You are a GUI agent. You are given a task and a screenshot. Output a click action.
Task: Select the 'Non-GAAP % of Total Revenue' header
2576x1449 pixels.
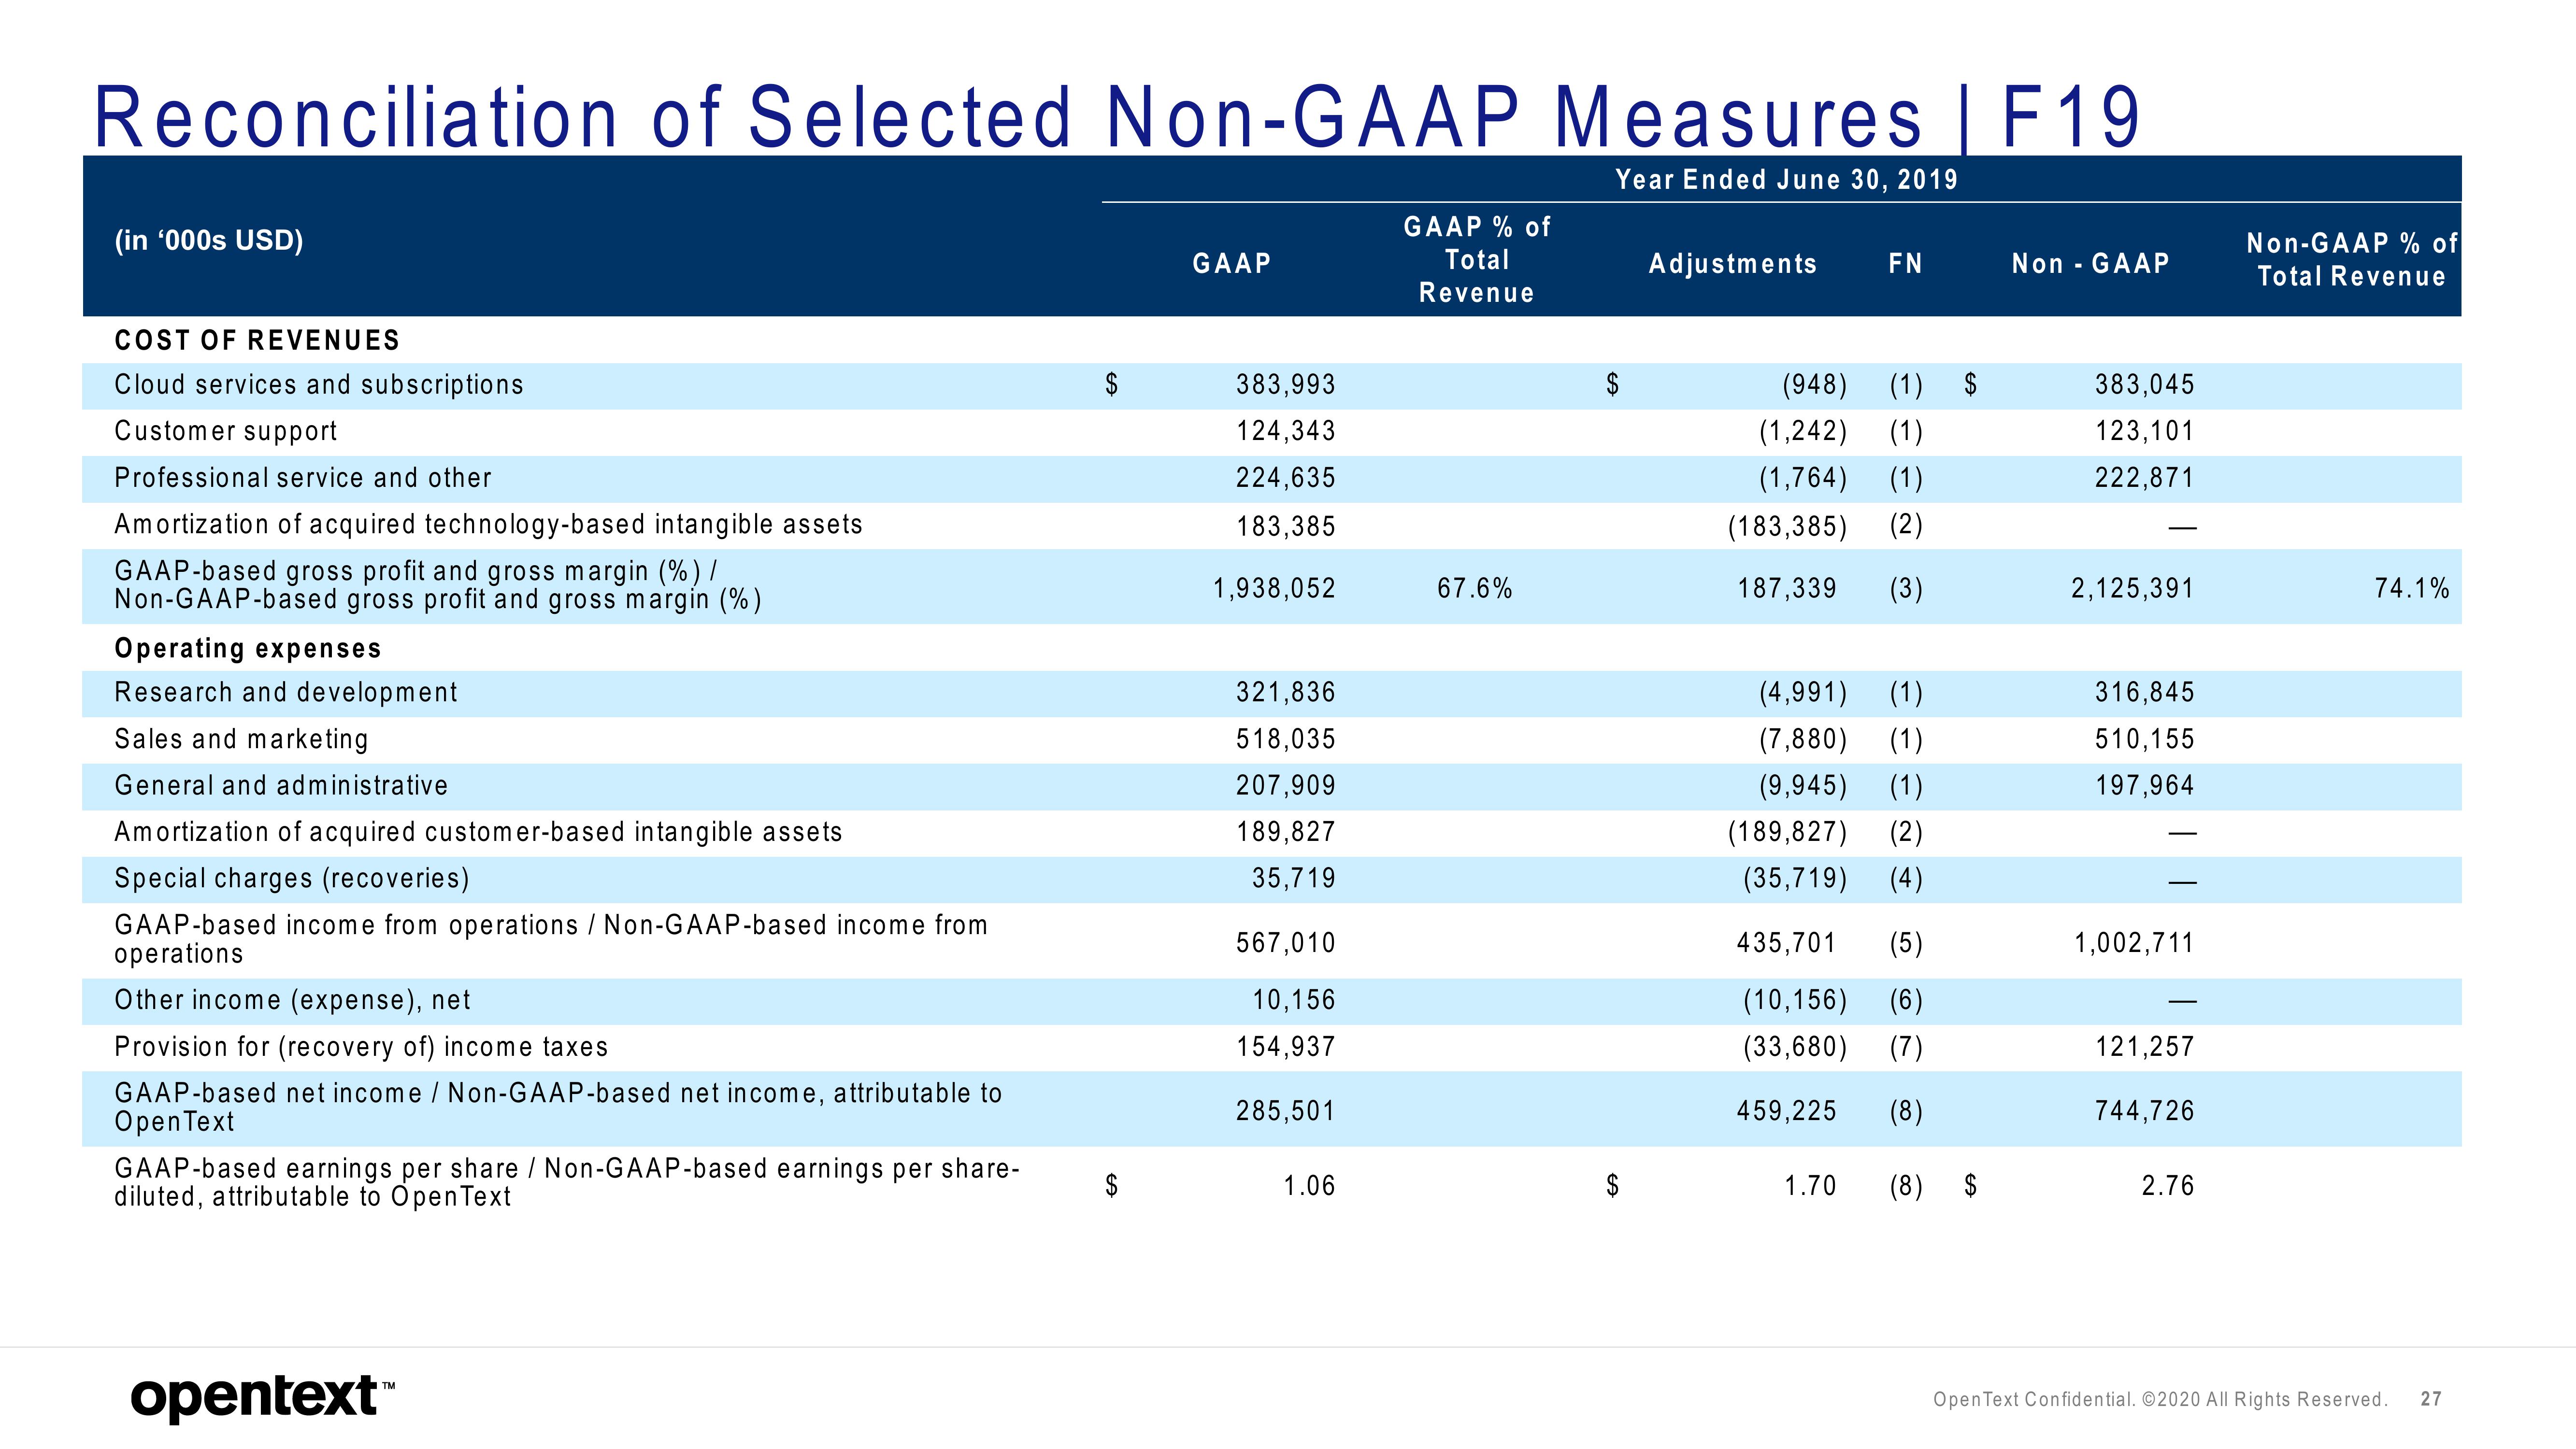point(2352,260)
